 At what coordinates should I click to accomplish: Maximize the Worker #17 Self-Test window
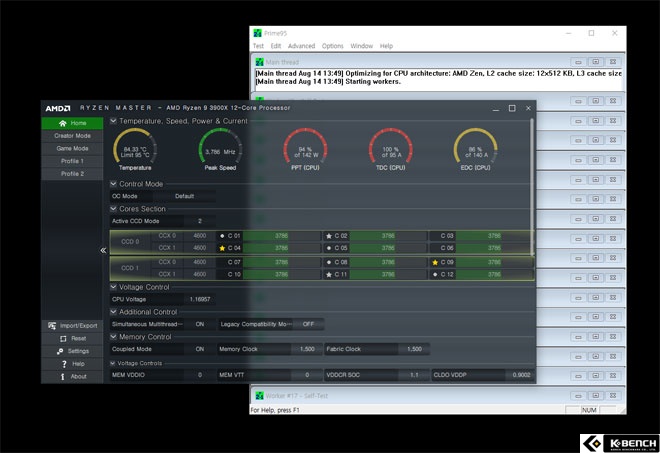point(596,396)
